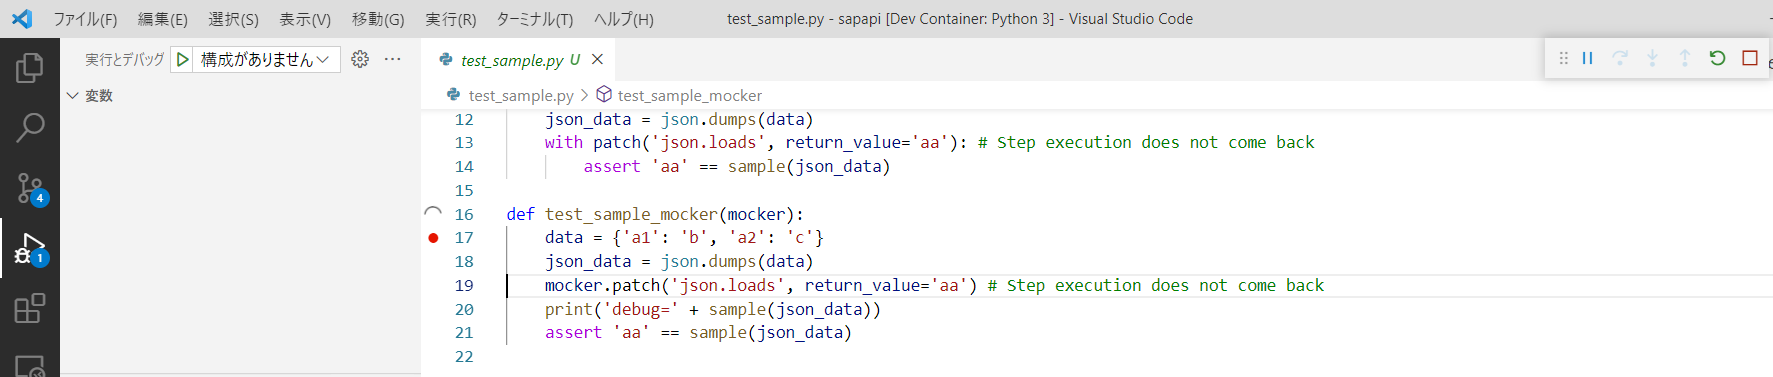
Task: Click line number 19 in the gutter
Action: (464, 286)
